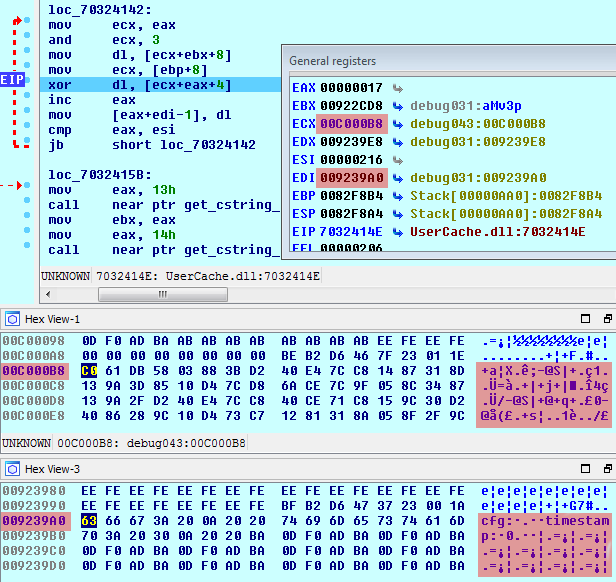This screenshot has height=582, width=616.
Task: Click highlighted byte C0 in Hex View-1
Action: click(89, 371)
